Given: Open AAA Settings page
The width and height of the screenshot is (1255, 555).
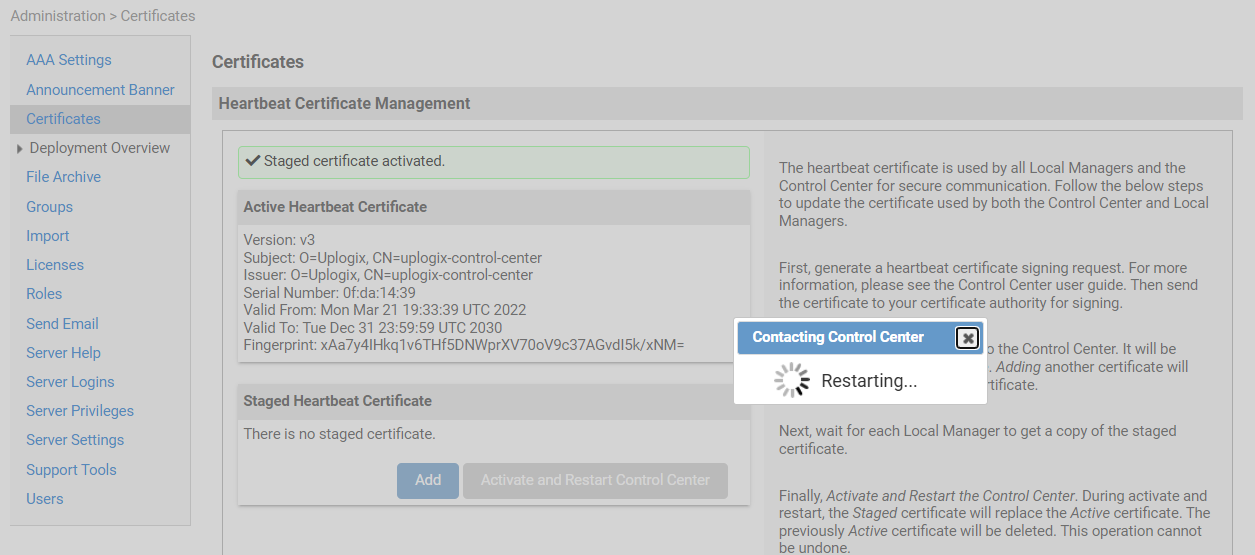Looking at the screenshot, I should point(69,60).
